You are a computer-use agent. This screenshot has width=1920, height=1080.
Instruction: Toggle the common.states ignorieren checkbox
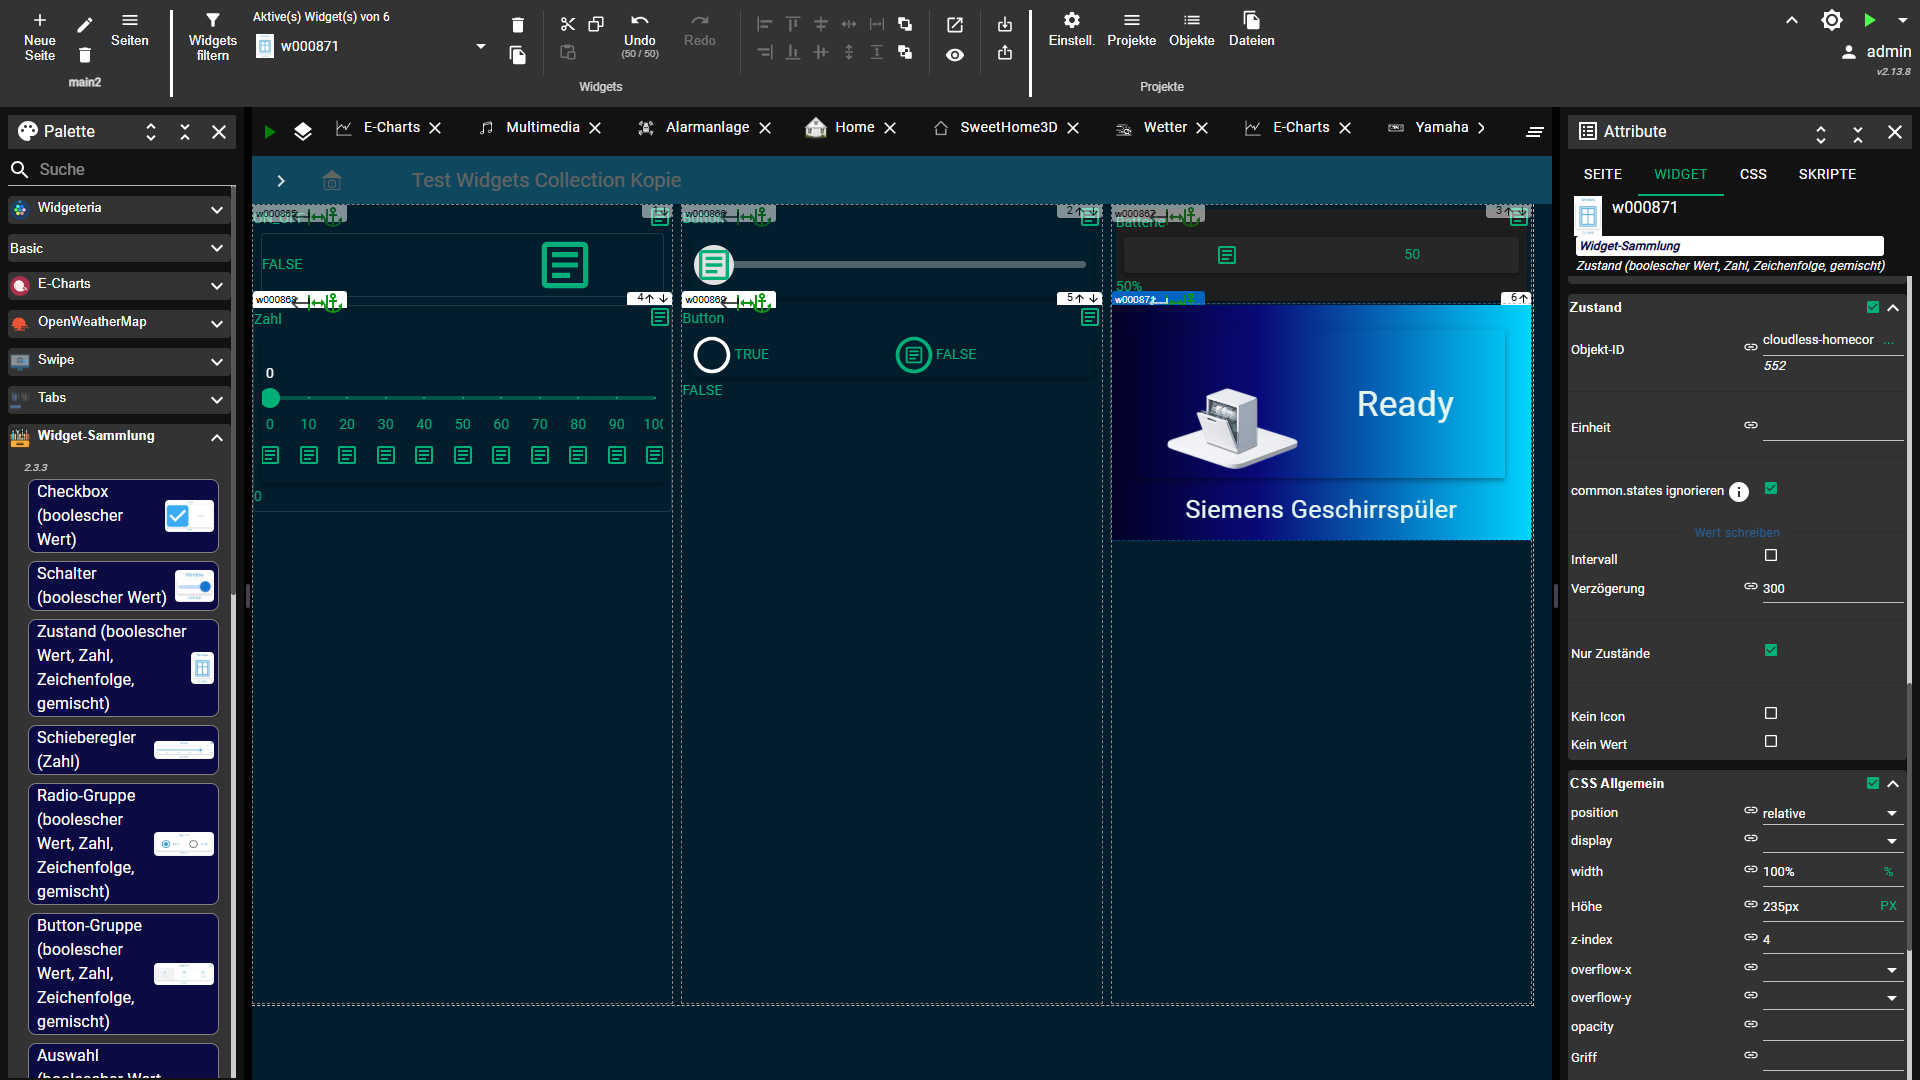1771,489
